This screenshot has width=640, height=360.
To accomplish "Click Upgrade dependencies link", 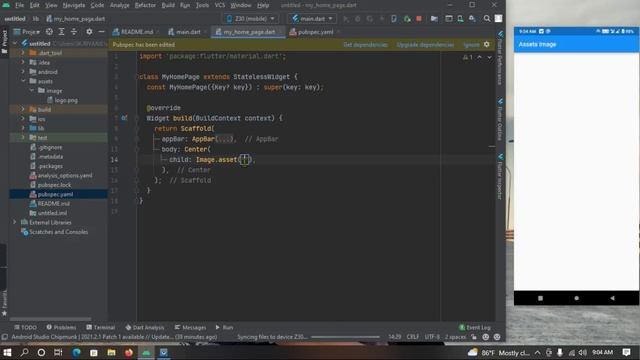I will 425,44.
